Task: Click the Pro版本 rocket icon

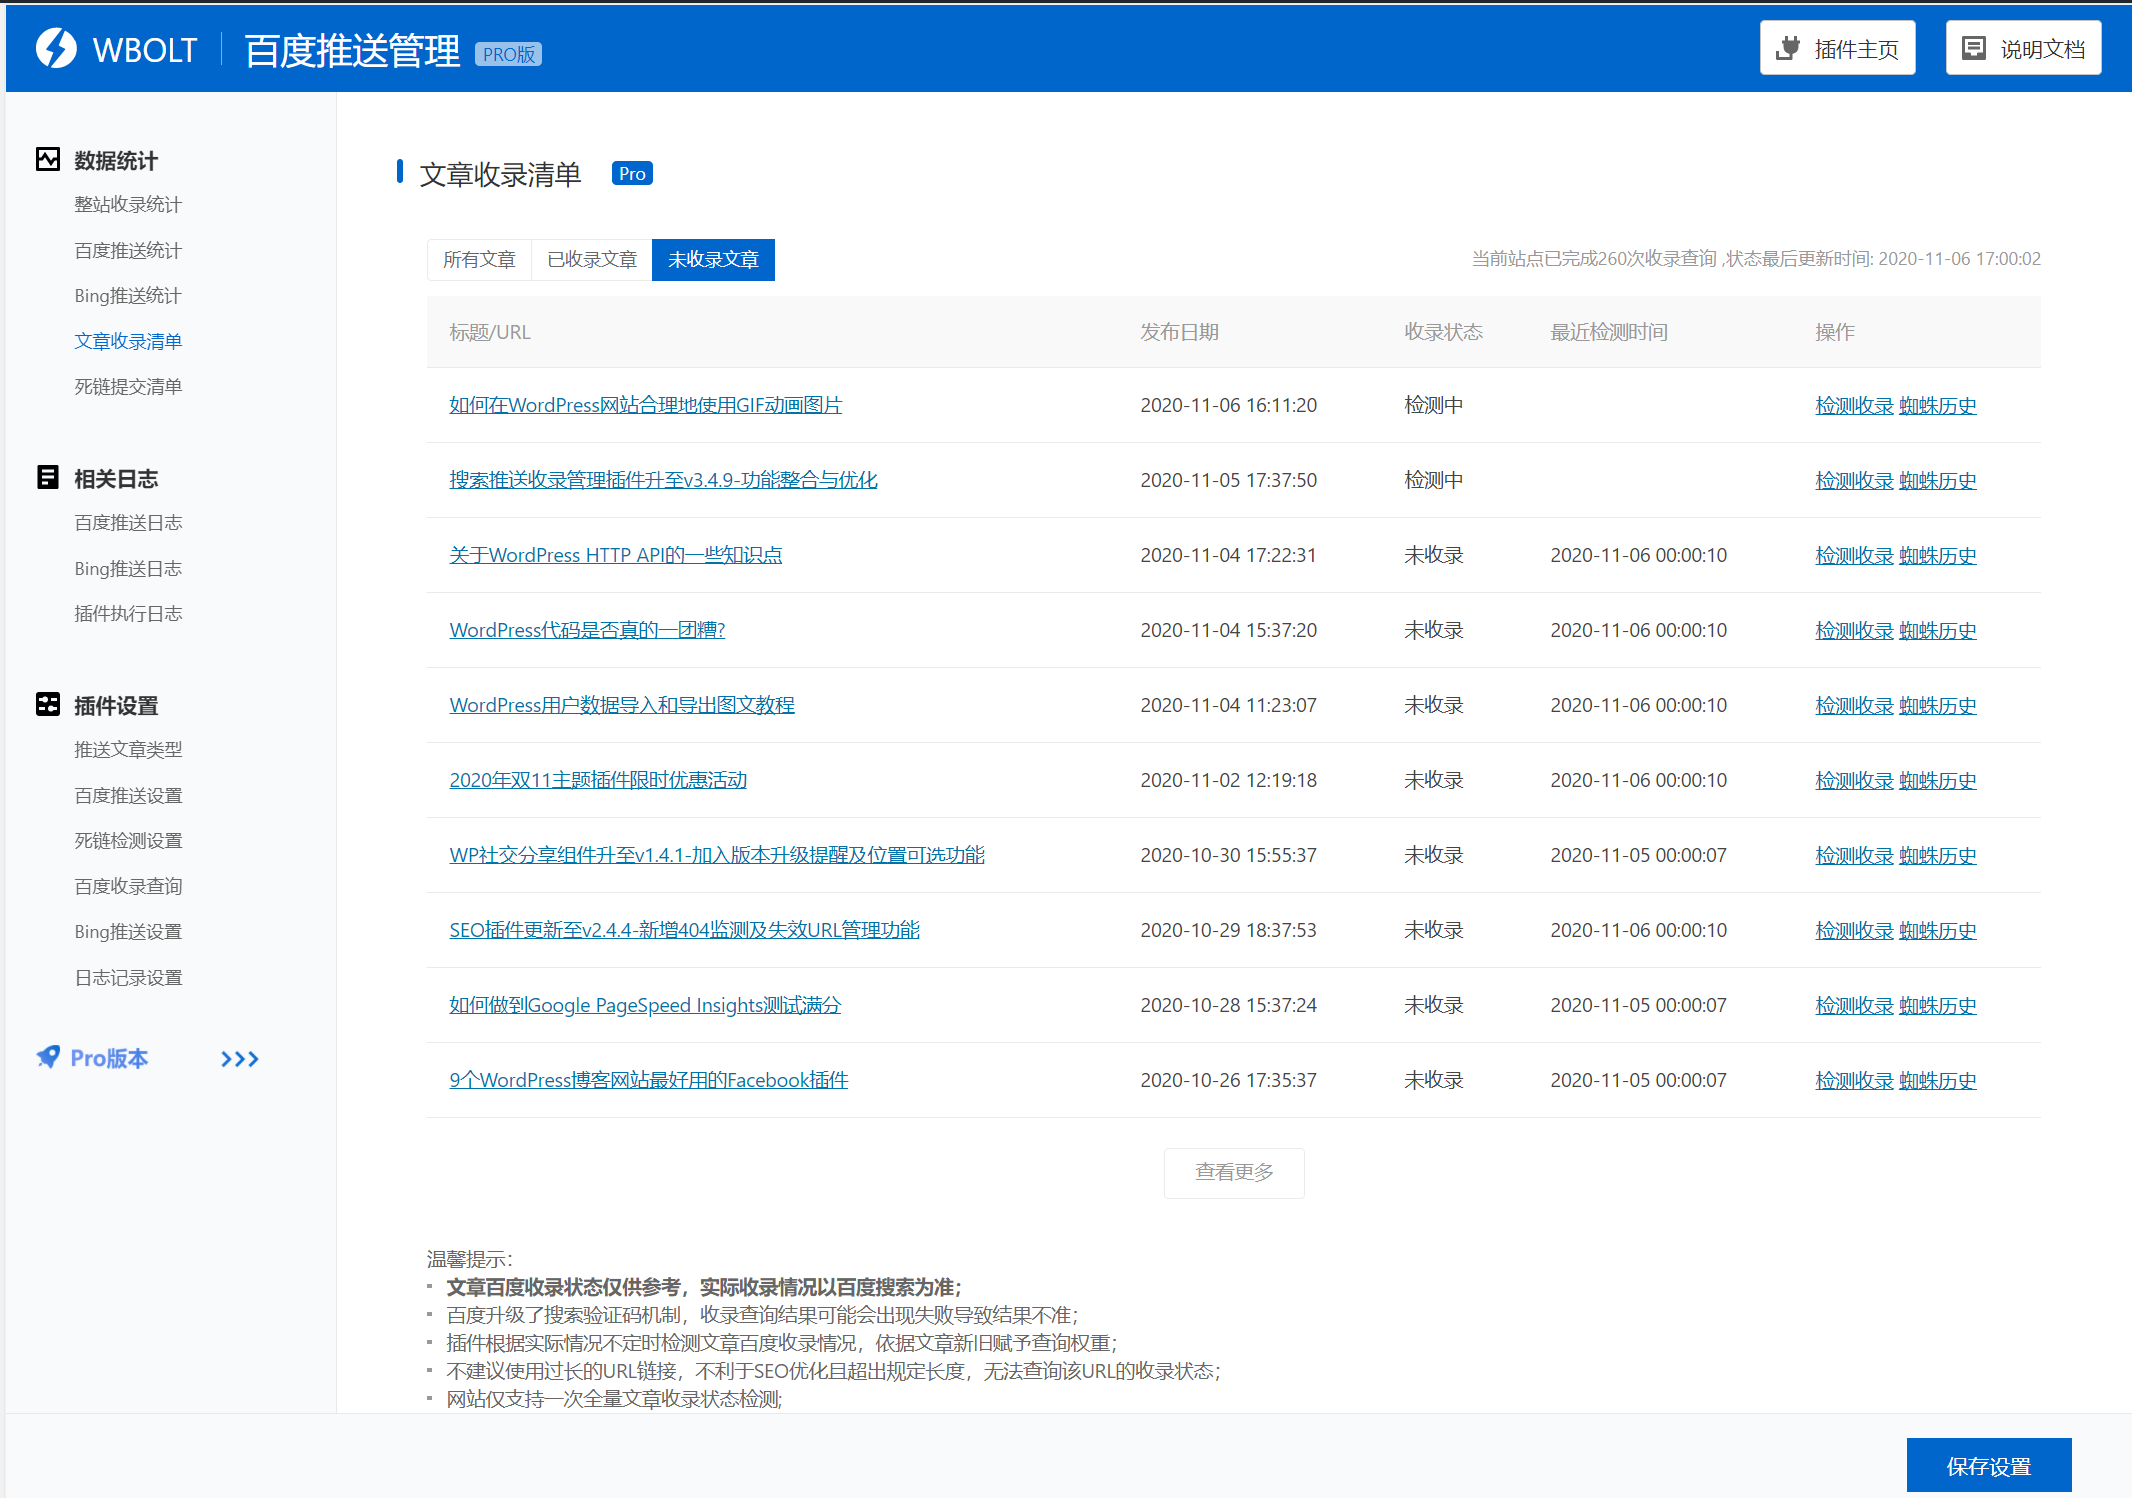Action: click(x=48, y=1057)
